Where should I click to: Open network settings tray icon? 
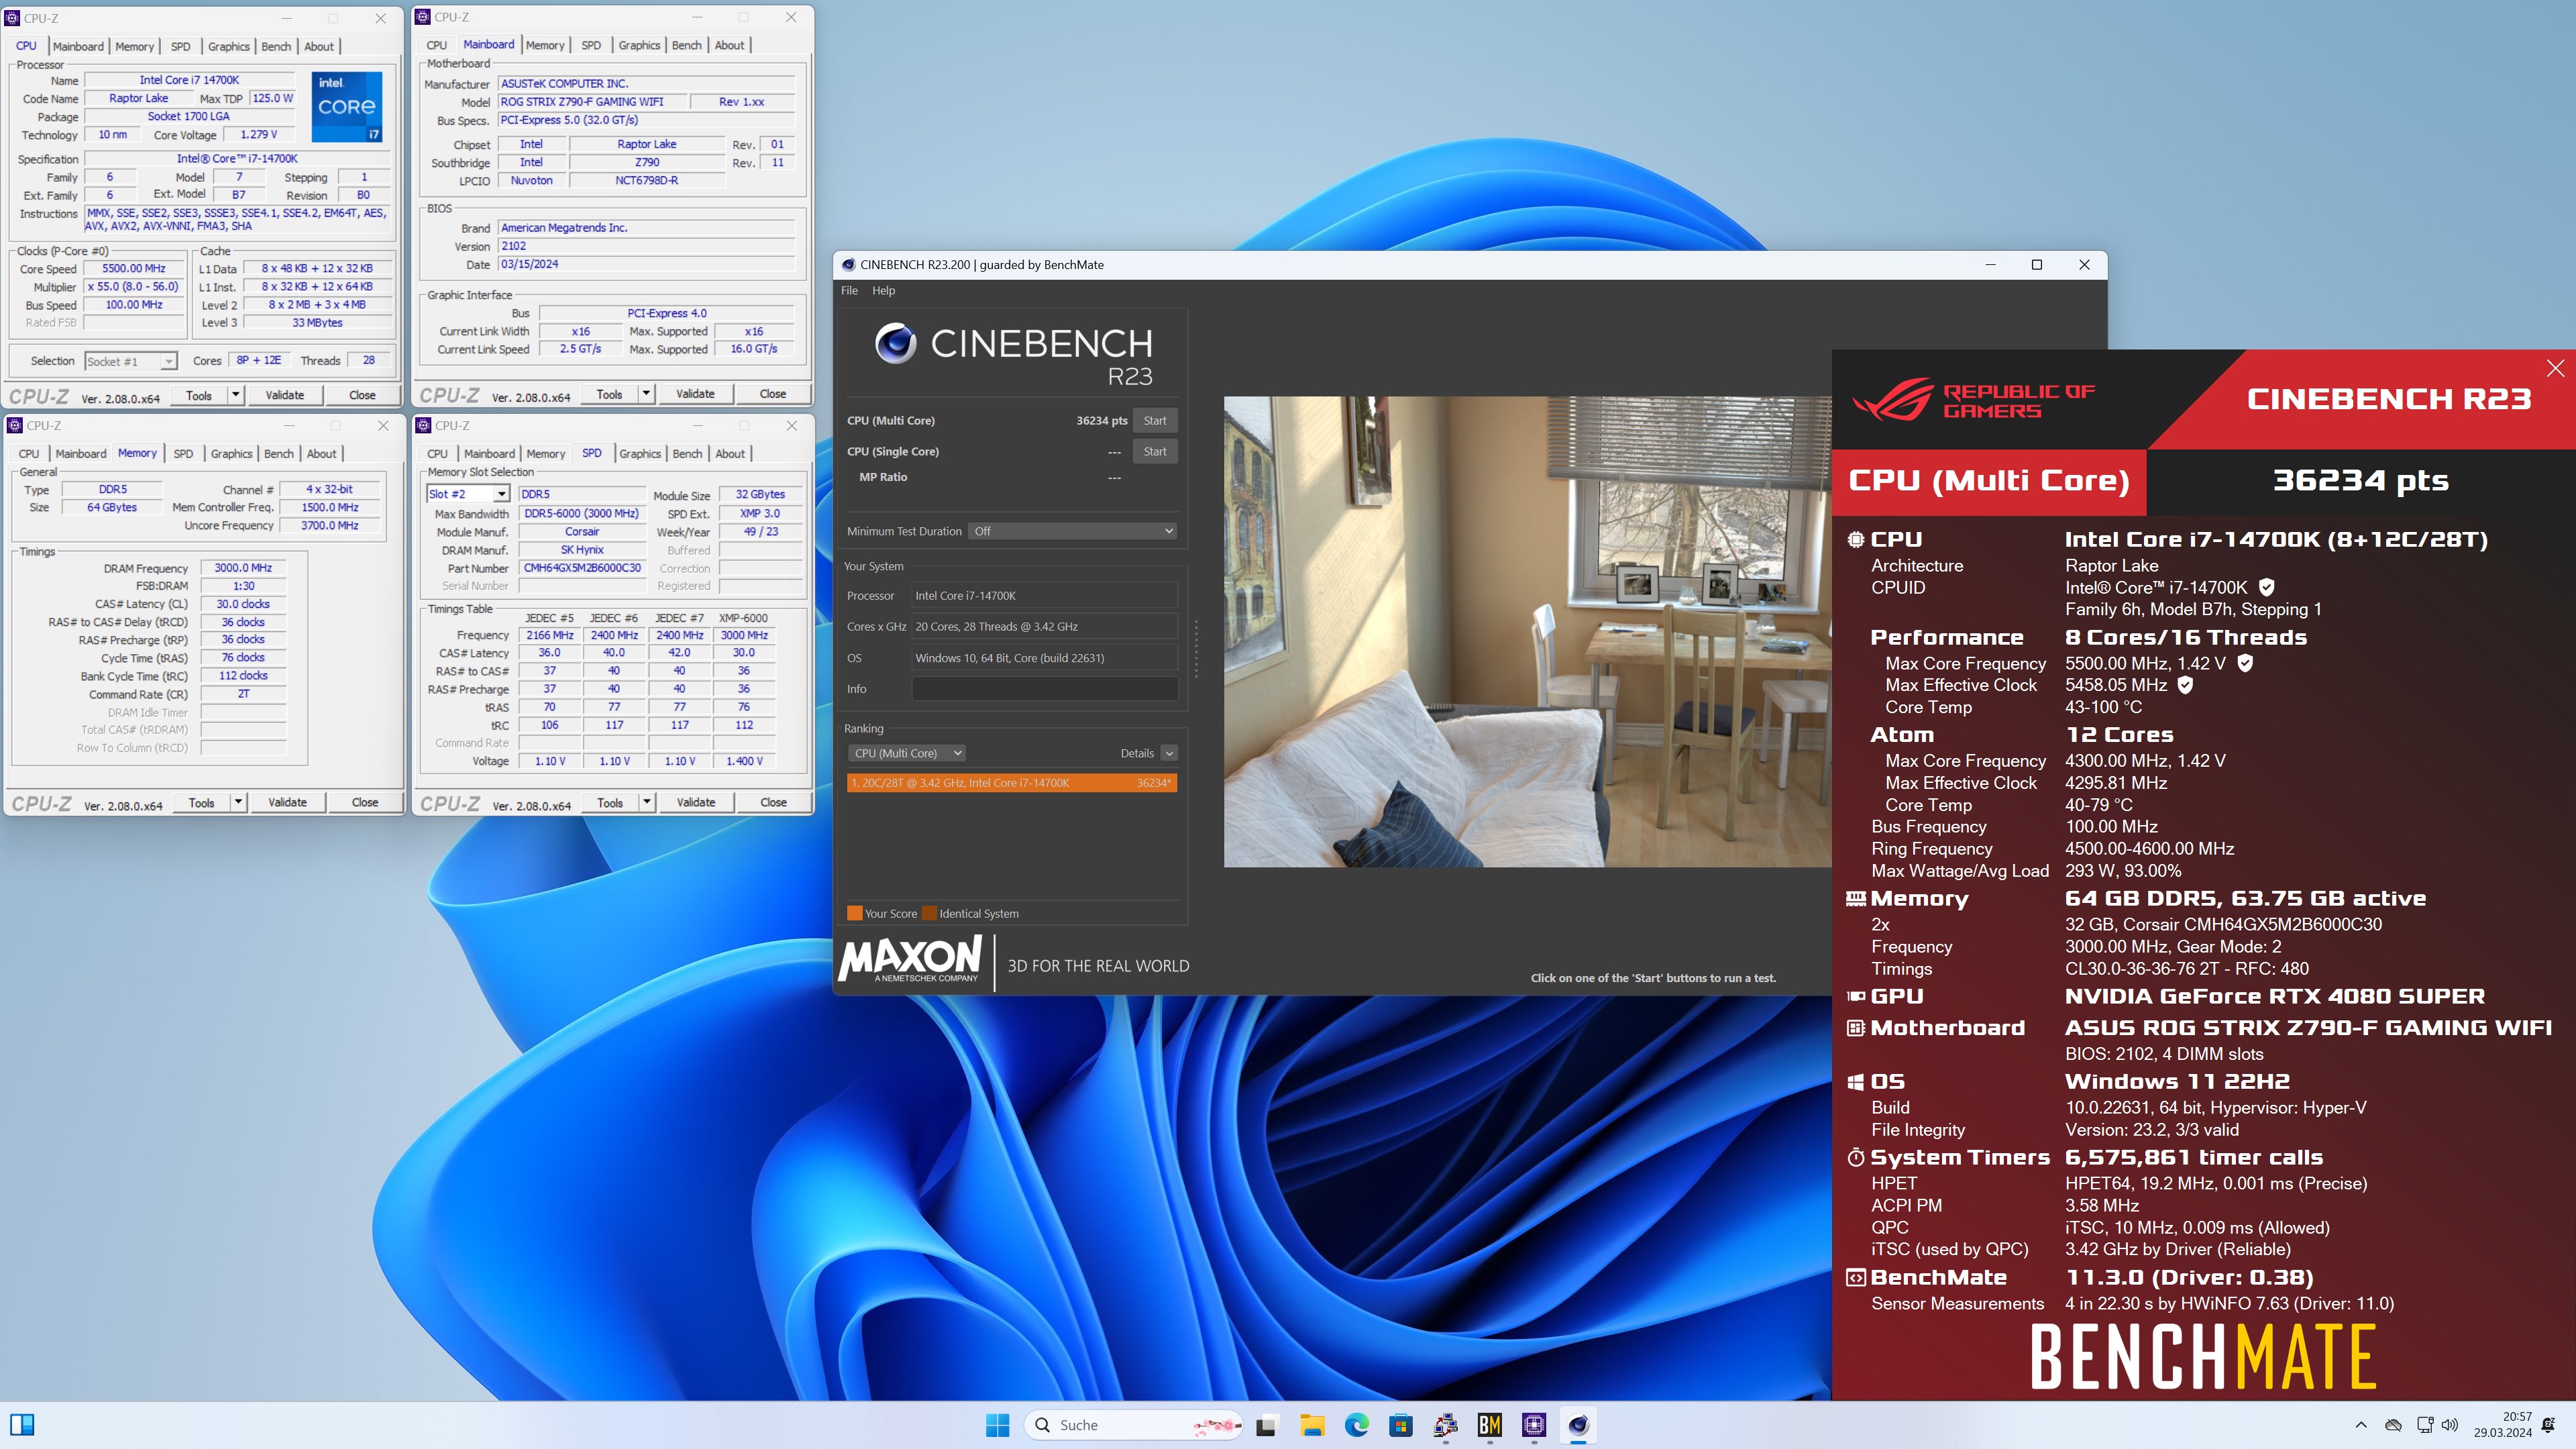tap(2424, 1425)
